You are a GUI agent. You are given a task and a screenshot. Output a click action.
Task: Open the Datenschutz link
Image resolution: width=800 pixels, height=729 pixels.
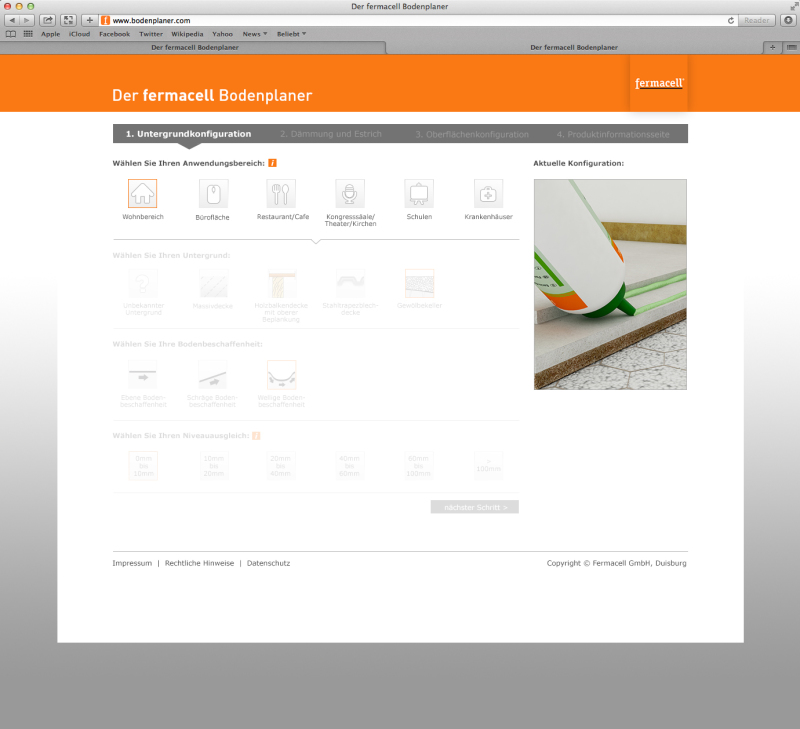click(x=268, y=563)
